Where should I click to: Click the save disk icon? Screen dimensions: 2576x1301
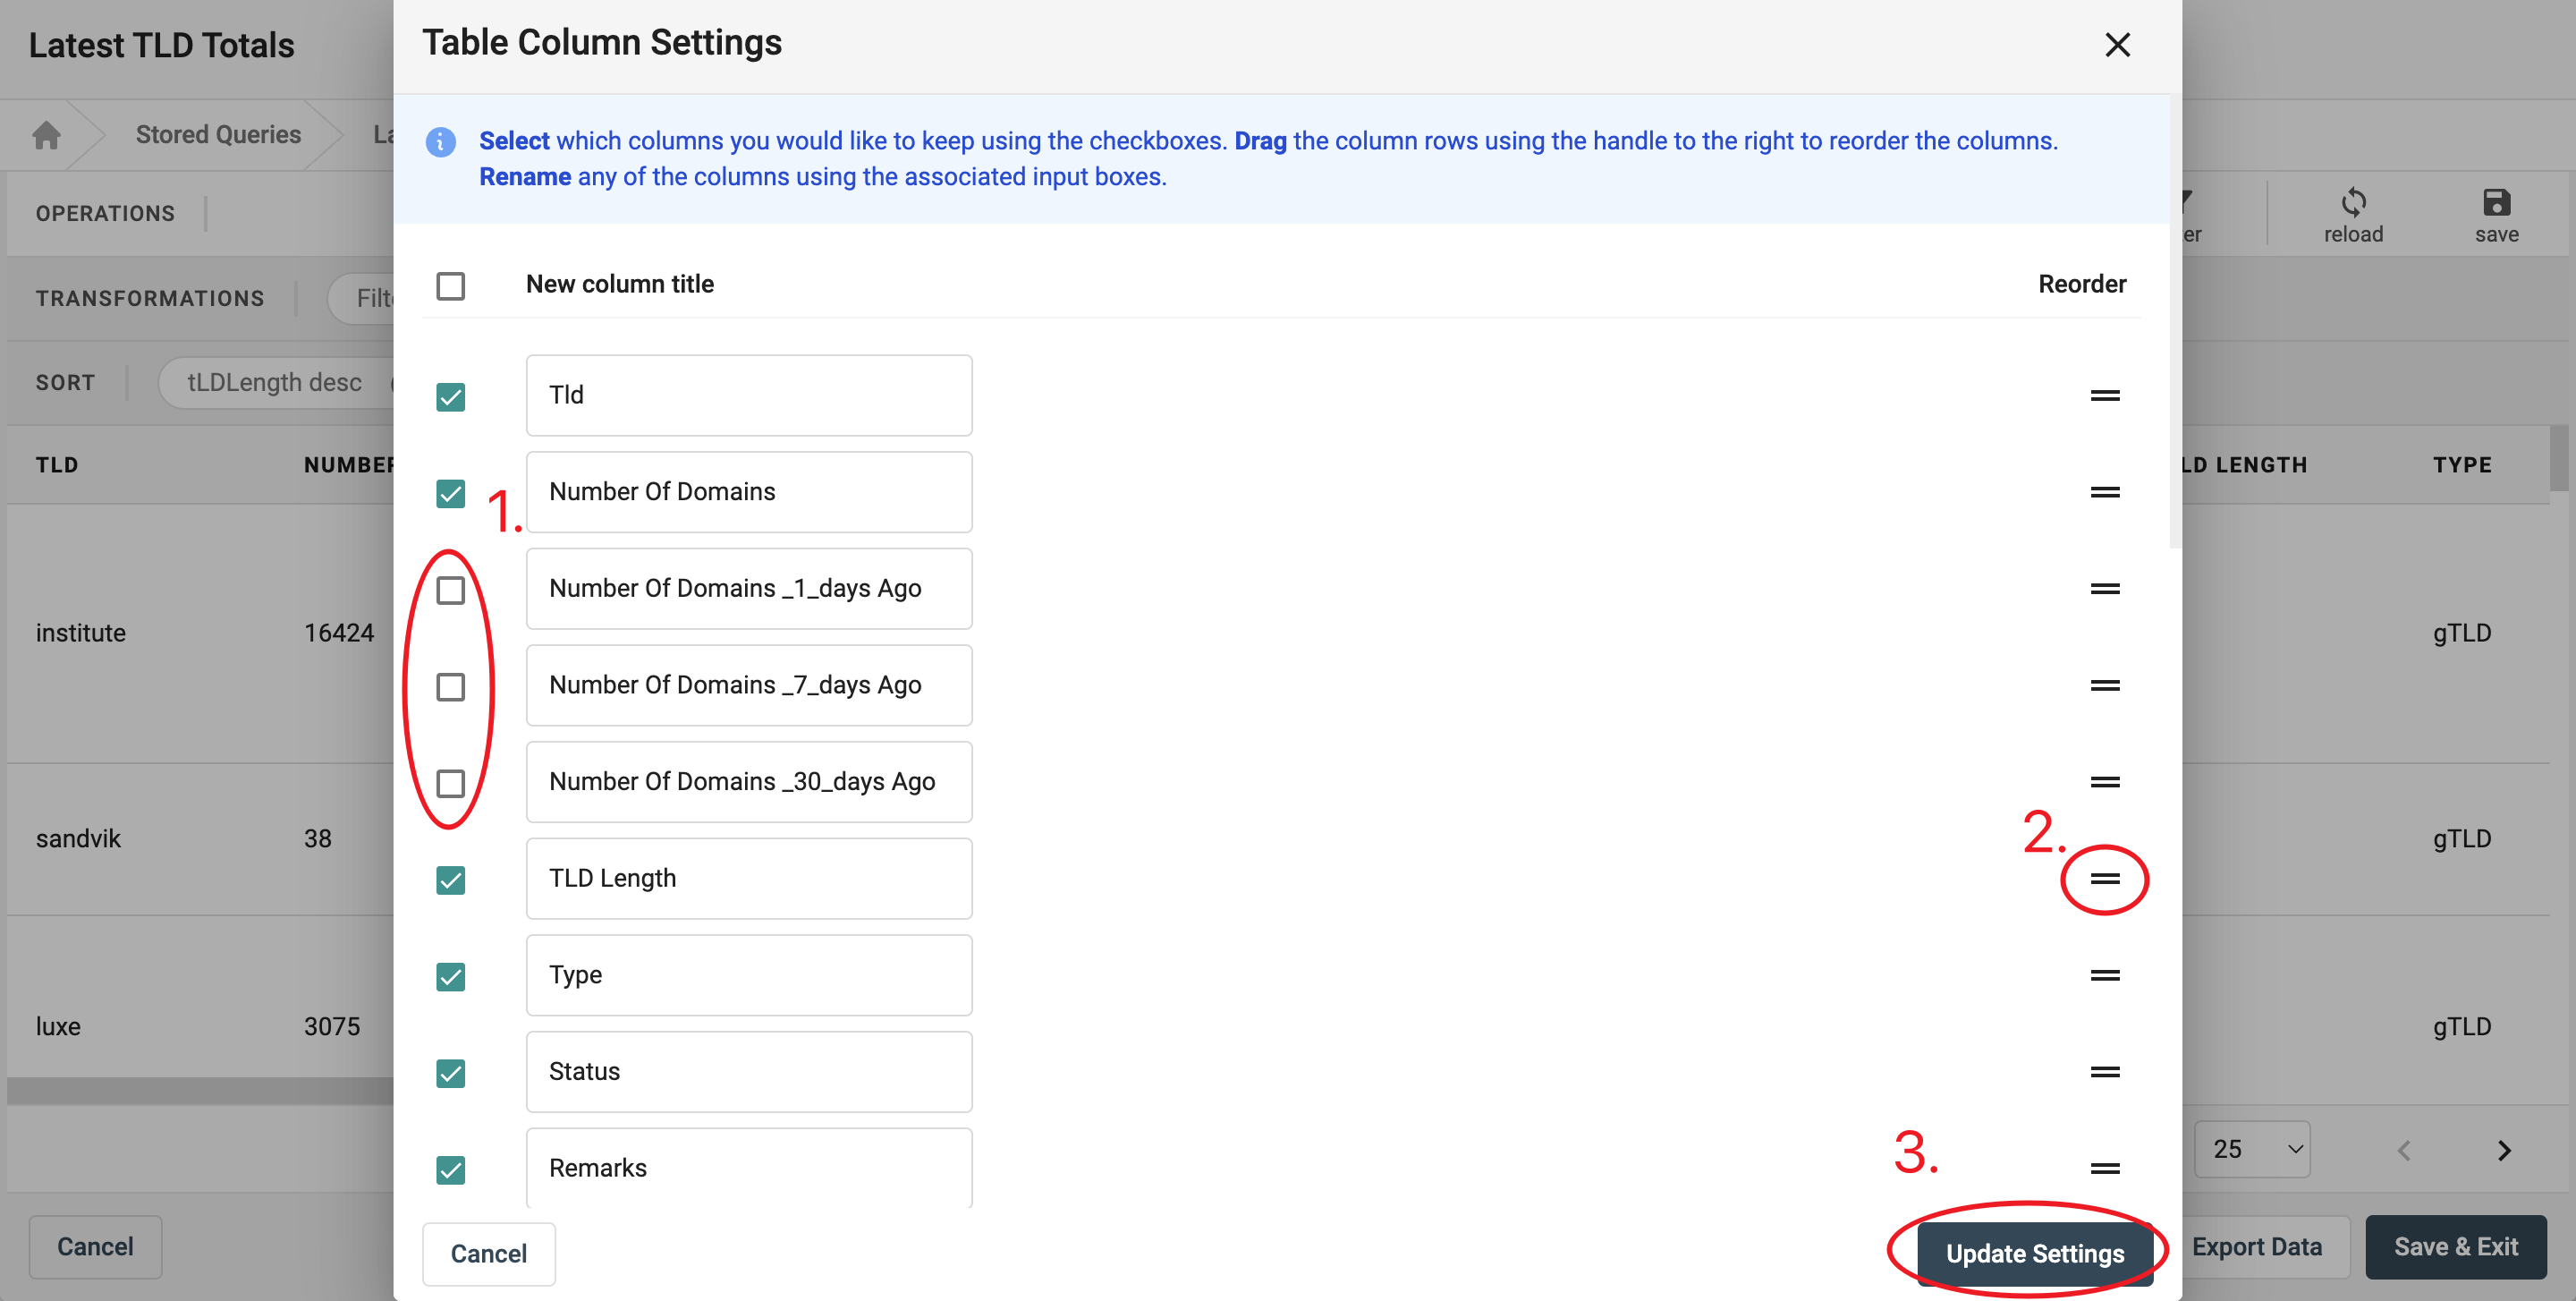(x=2496, y=203)
